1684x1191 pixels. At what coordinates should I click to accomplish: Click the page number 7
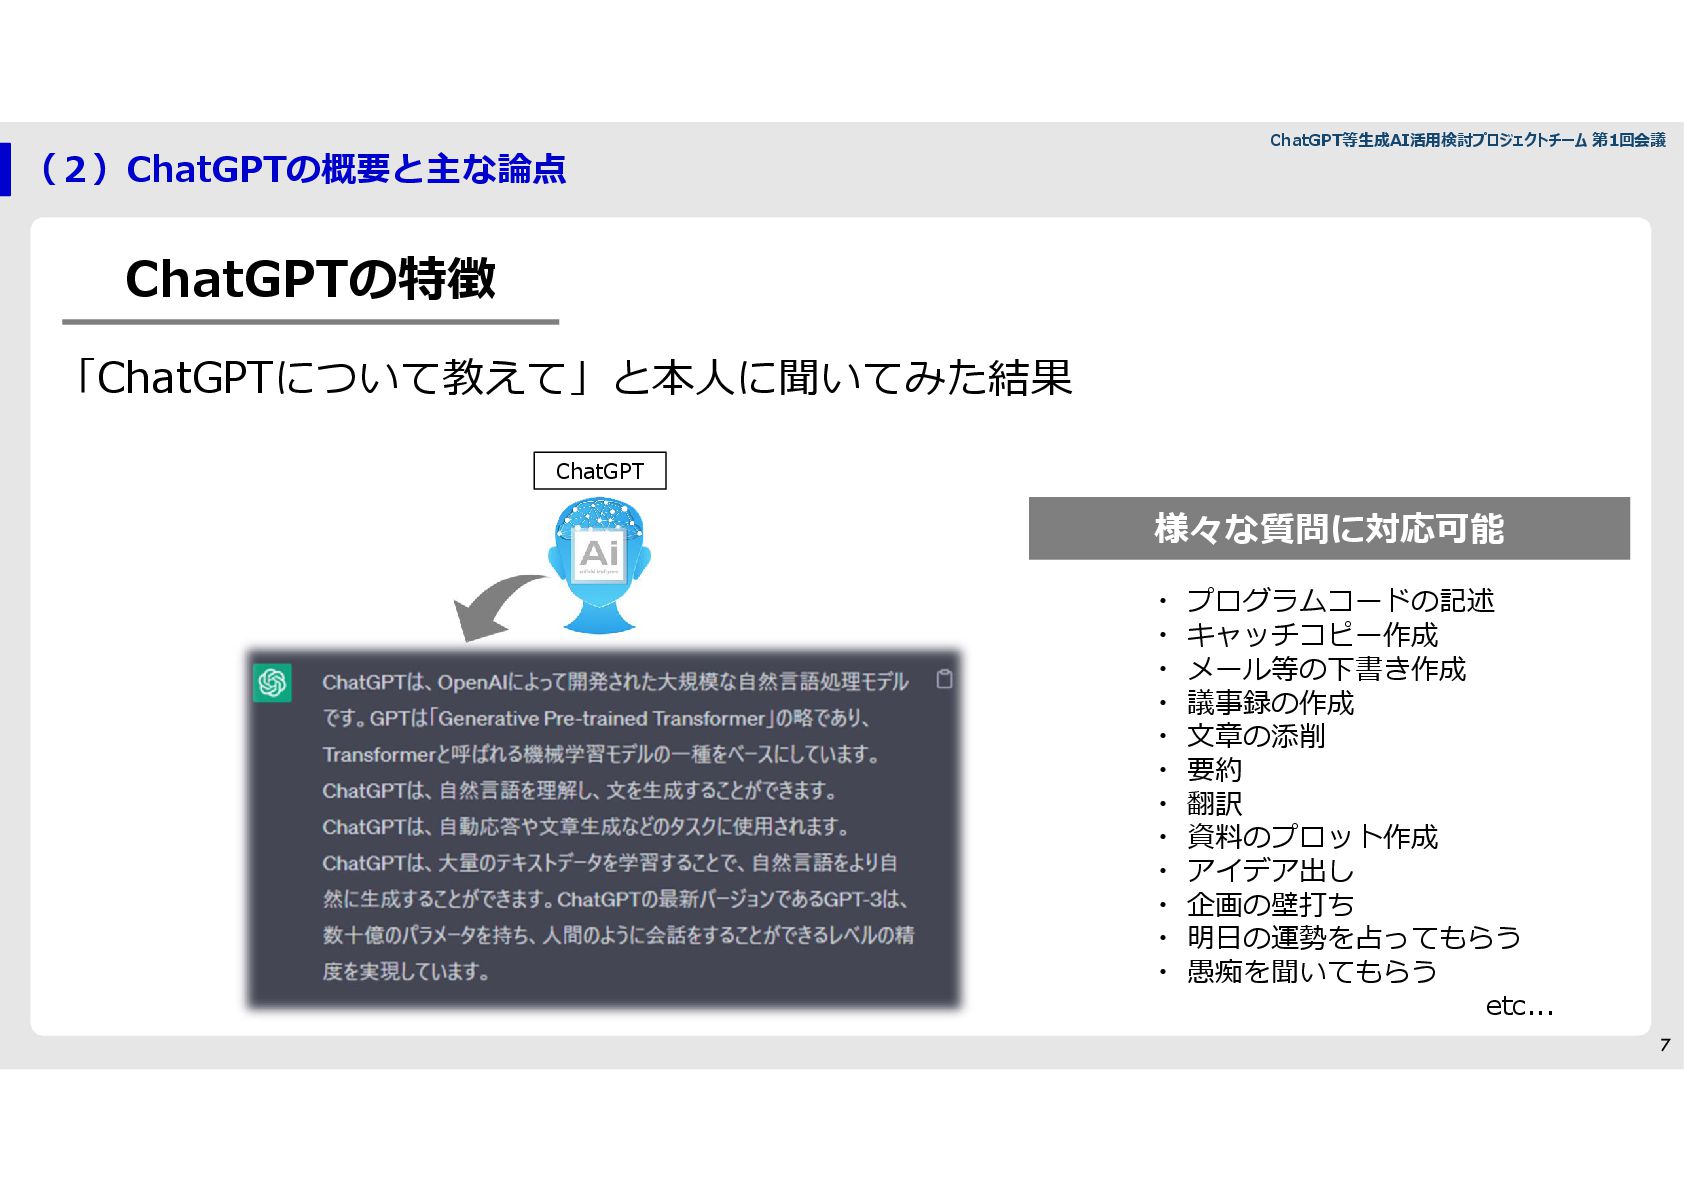1665,1045
